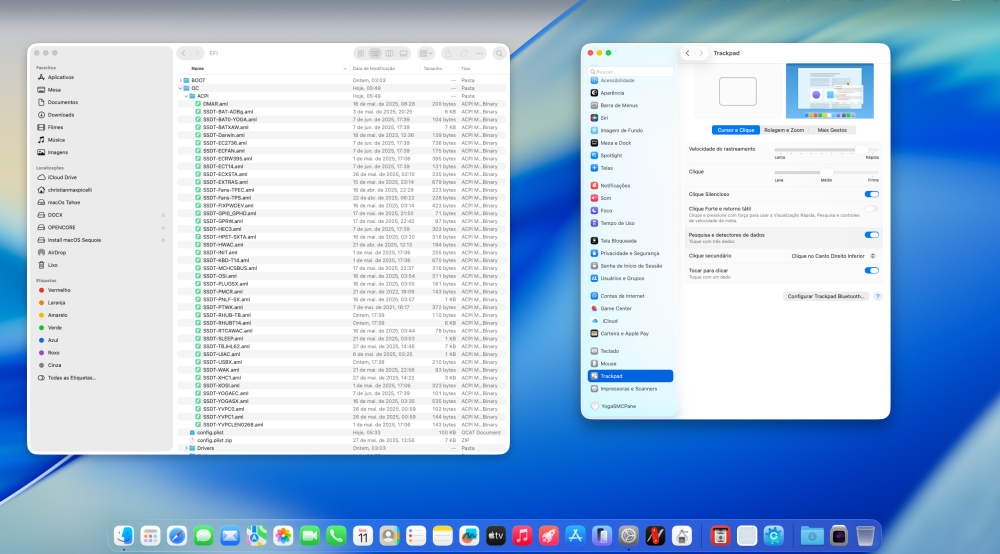This screenshot has height=554, width=1000.
Task: Go back in System Settings
Action: tap(688, 54)
